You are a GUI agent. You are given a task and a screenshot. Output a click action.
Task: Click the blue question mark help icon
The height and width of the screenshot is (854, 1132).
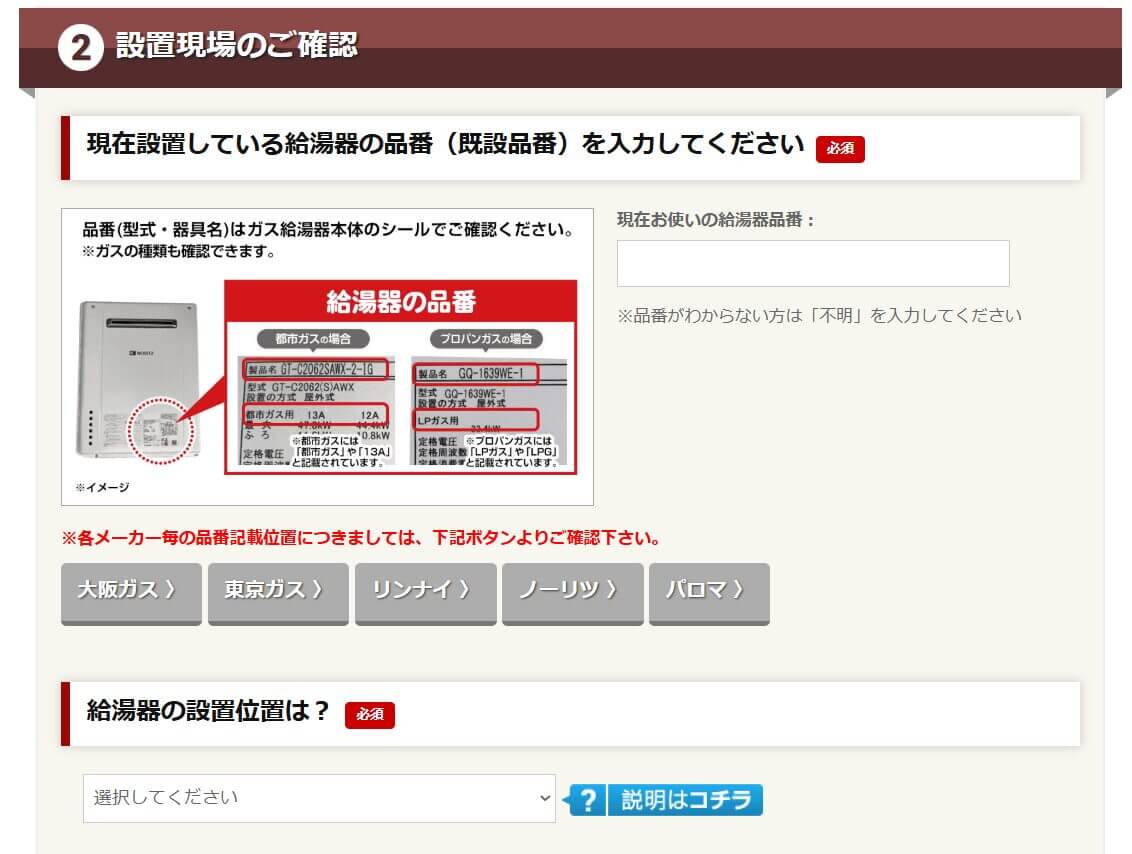point(589,800)
